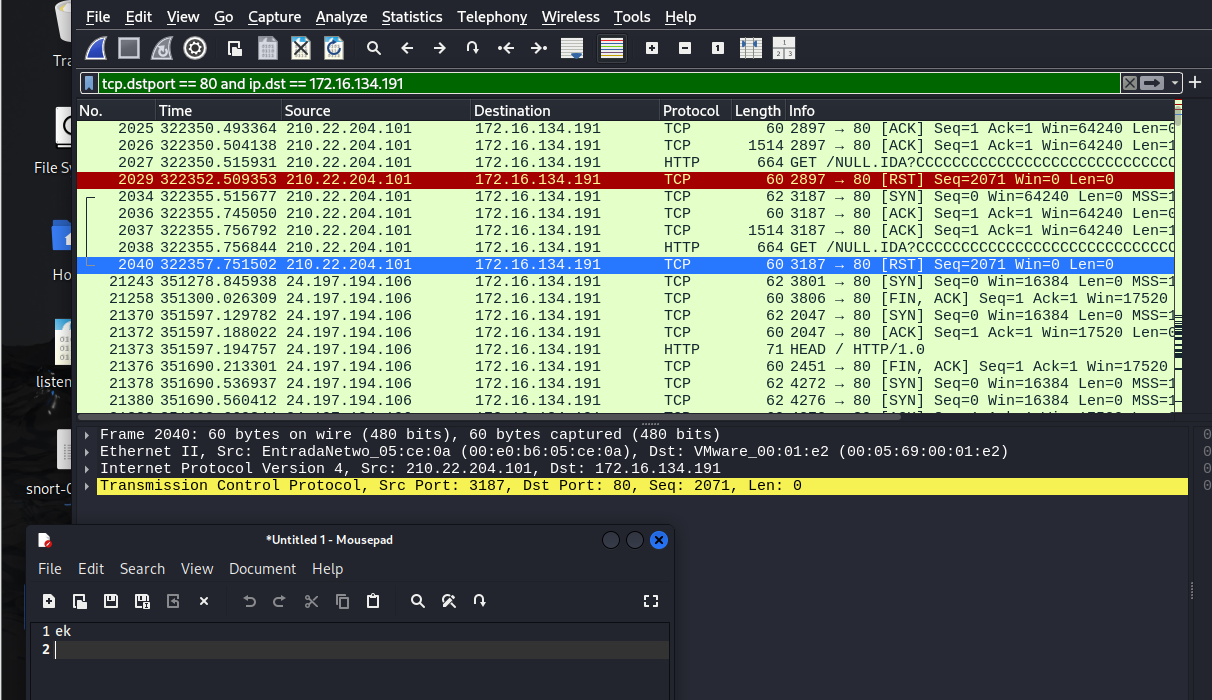Save As icon in Mousepad toolbar
The image size is (1212, 700).
(142, 601)
